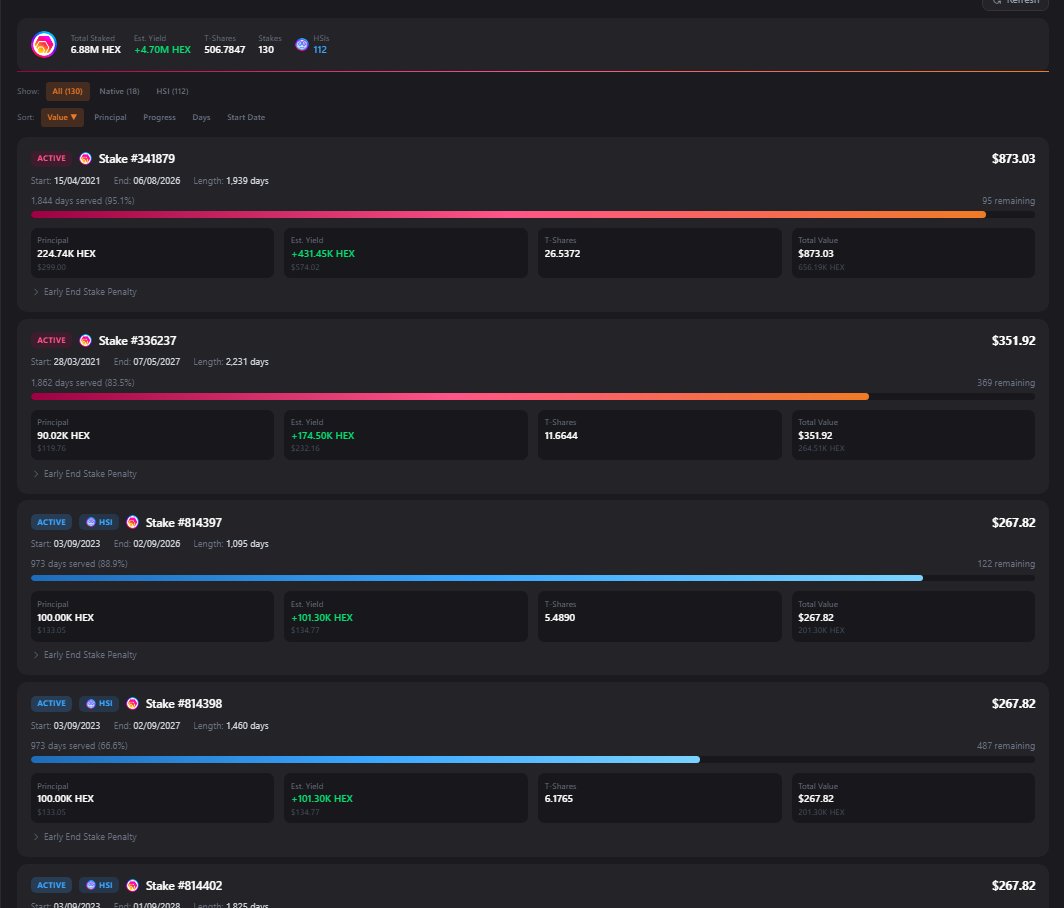Click ACTIVE badge on Stake #336237
This screenshot has width=1064, height=908.
coord(52,341)
